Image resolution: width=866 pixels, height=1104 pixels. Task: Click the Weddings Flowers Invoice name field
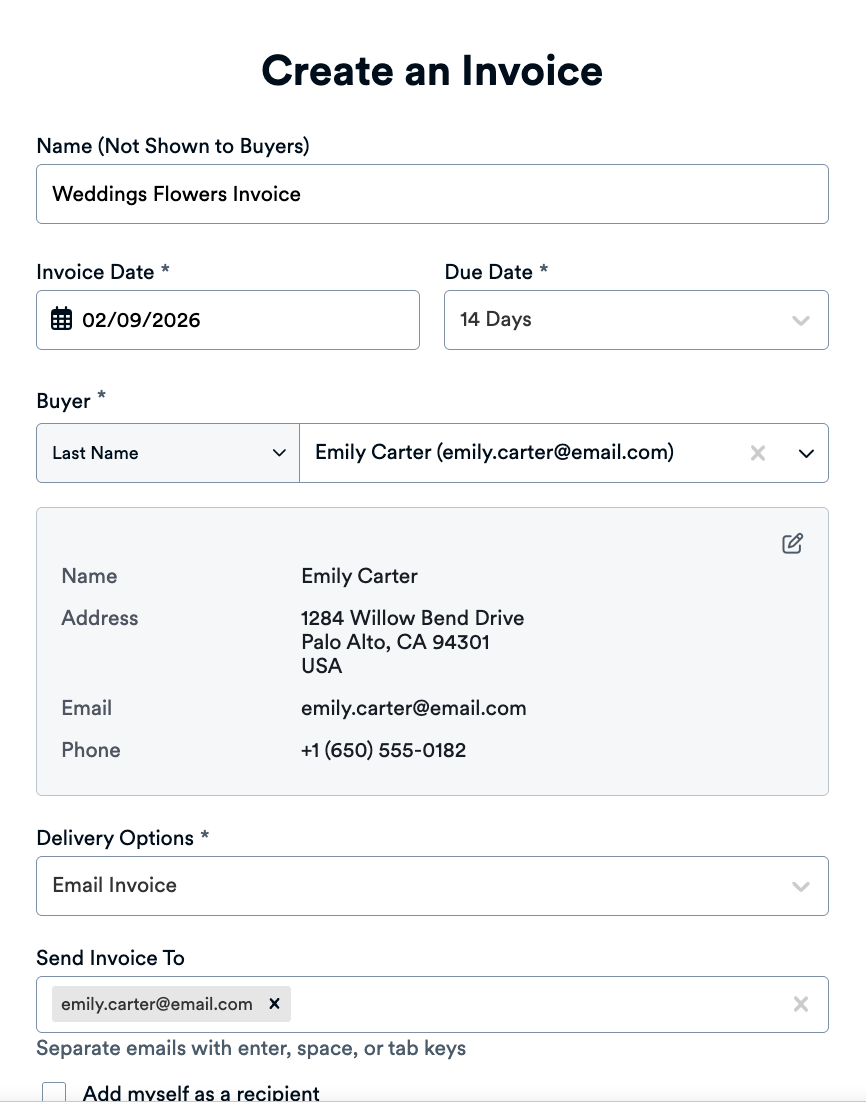432,194
